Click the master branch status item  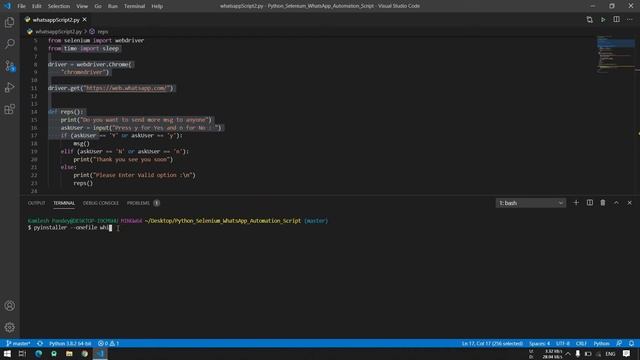18,343
